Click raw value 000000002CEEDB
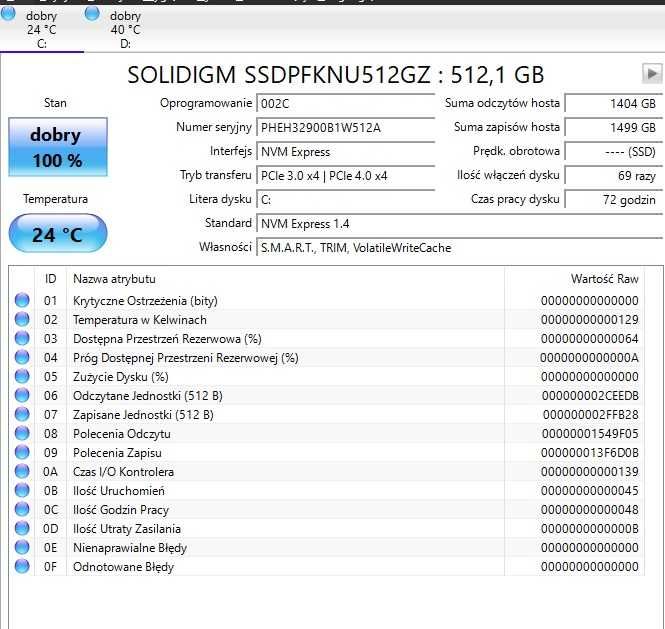The height and width of the screenshot is (629, 665). click(x=590, y=396)
